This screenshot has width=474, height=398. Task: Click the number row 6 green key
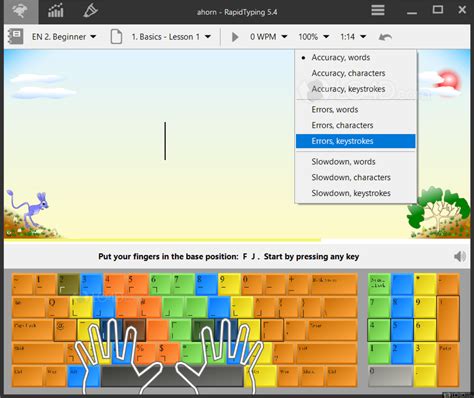160,284
